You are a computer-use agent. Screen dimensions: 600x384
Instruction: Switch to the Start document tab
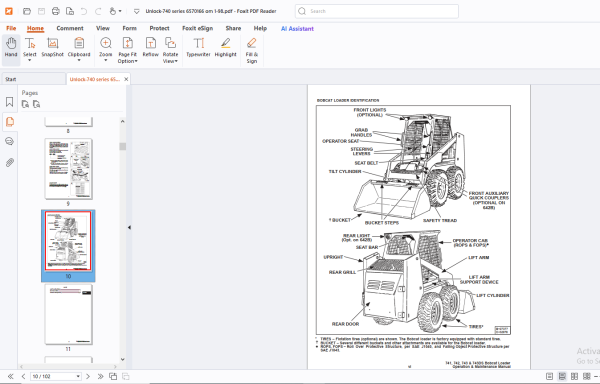[x=33, y=79]
